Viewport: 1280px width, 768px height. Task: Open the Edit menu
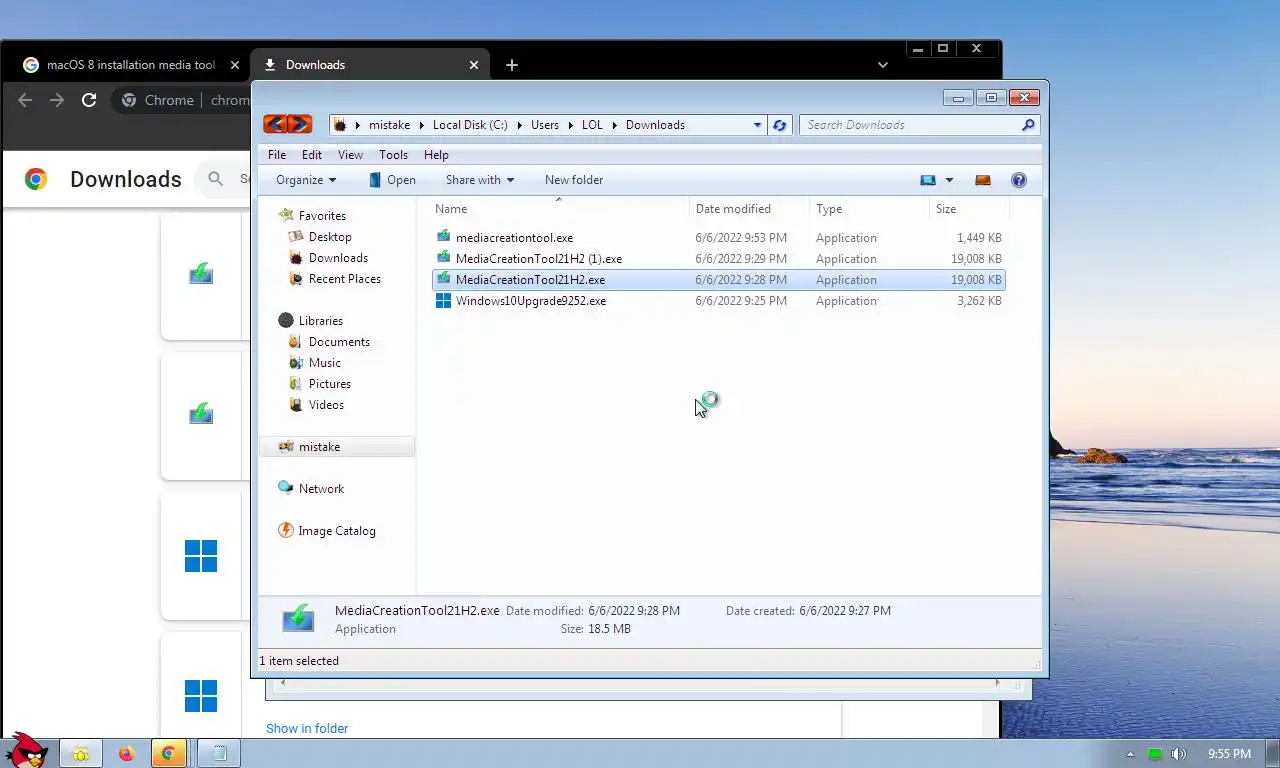tap(312, 155)
